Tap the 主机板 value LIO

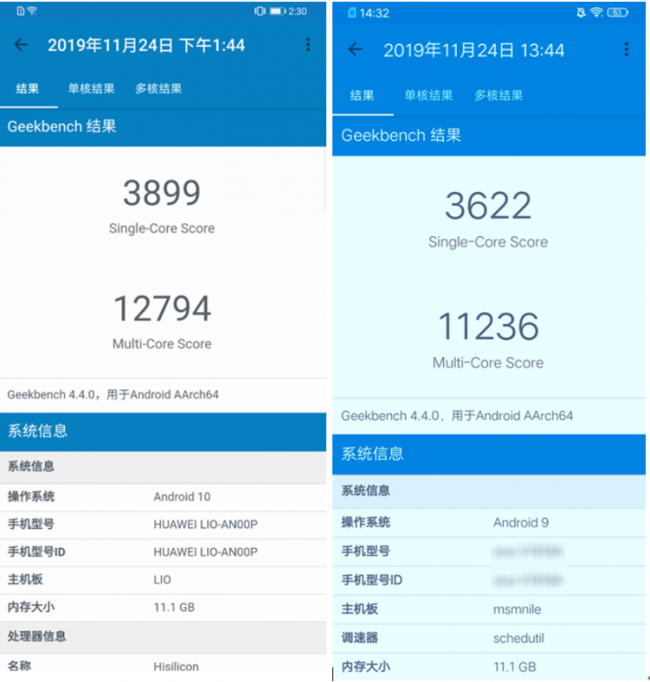pos(162,580)
